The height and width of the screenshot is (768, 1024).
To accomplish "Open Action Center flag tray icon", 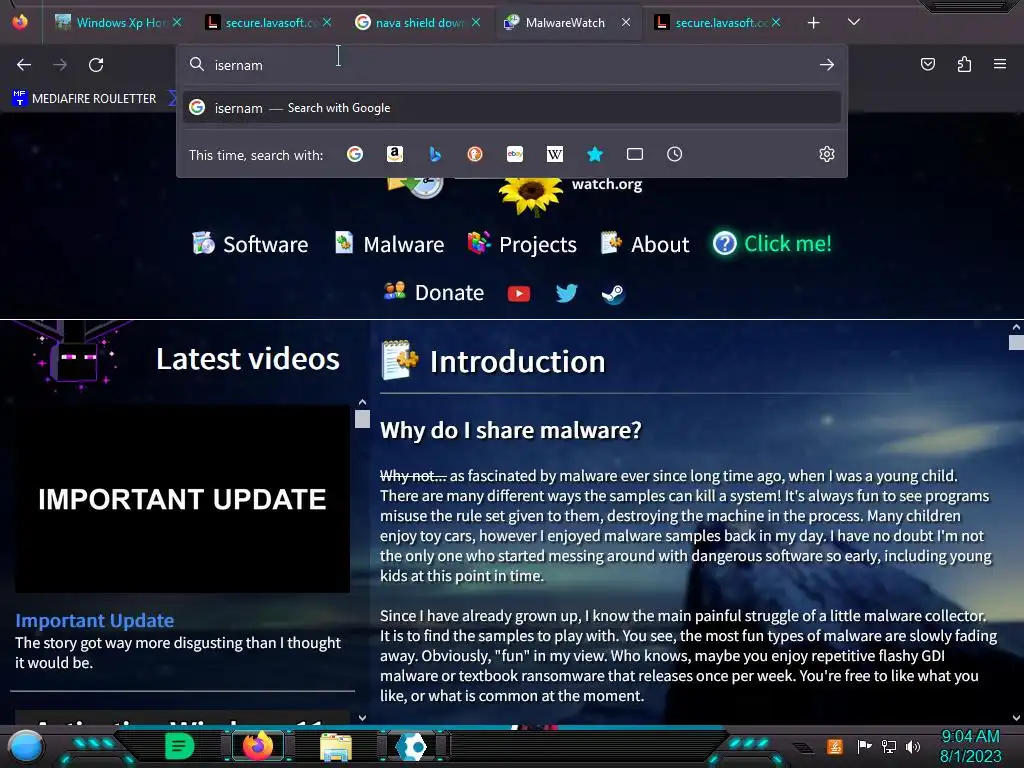I will (864, 746).
